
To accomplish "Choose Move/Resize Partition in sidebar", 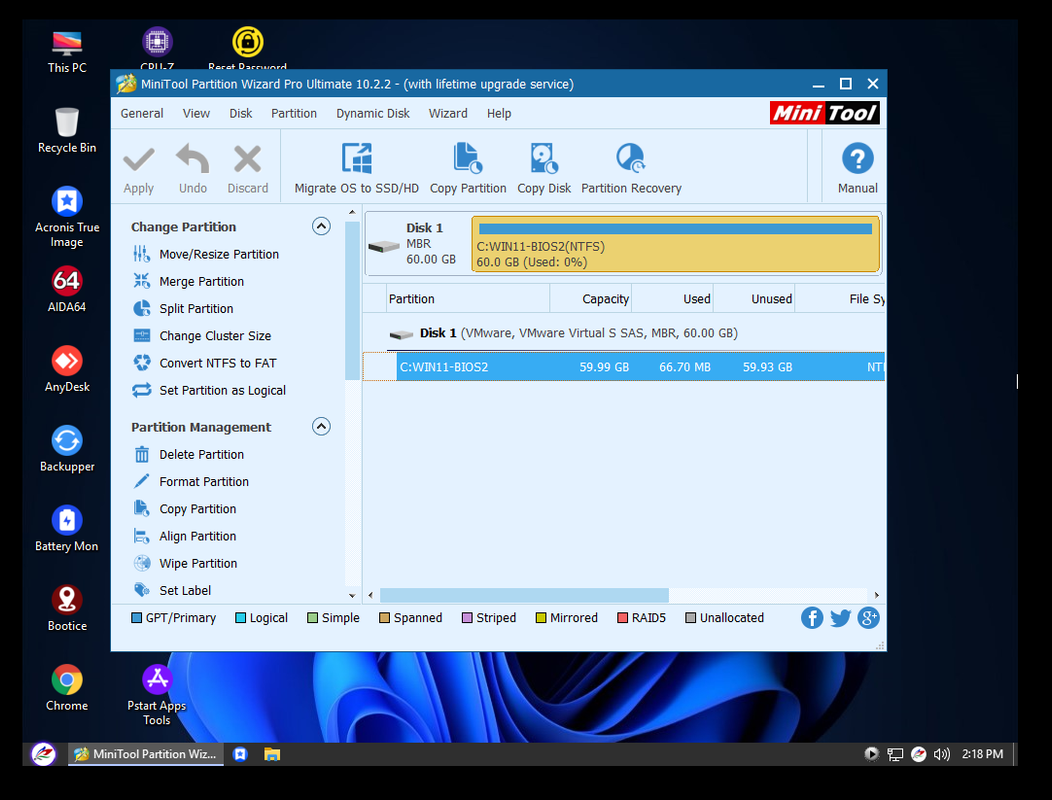I will (x=206, y=254).
